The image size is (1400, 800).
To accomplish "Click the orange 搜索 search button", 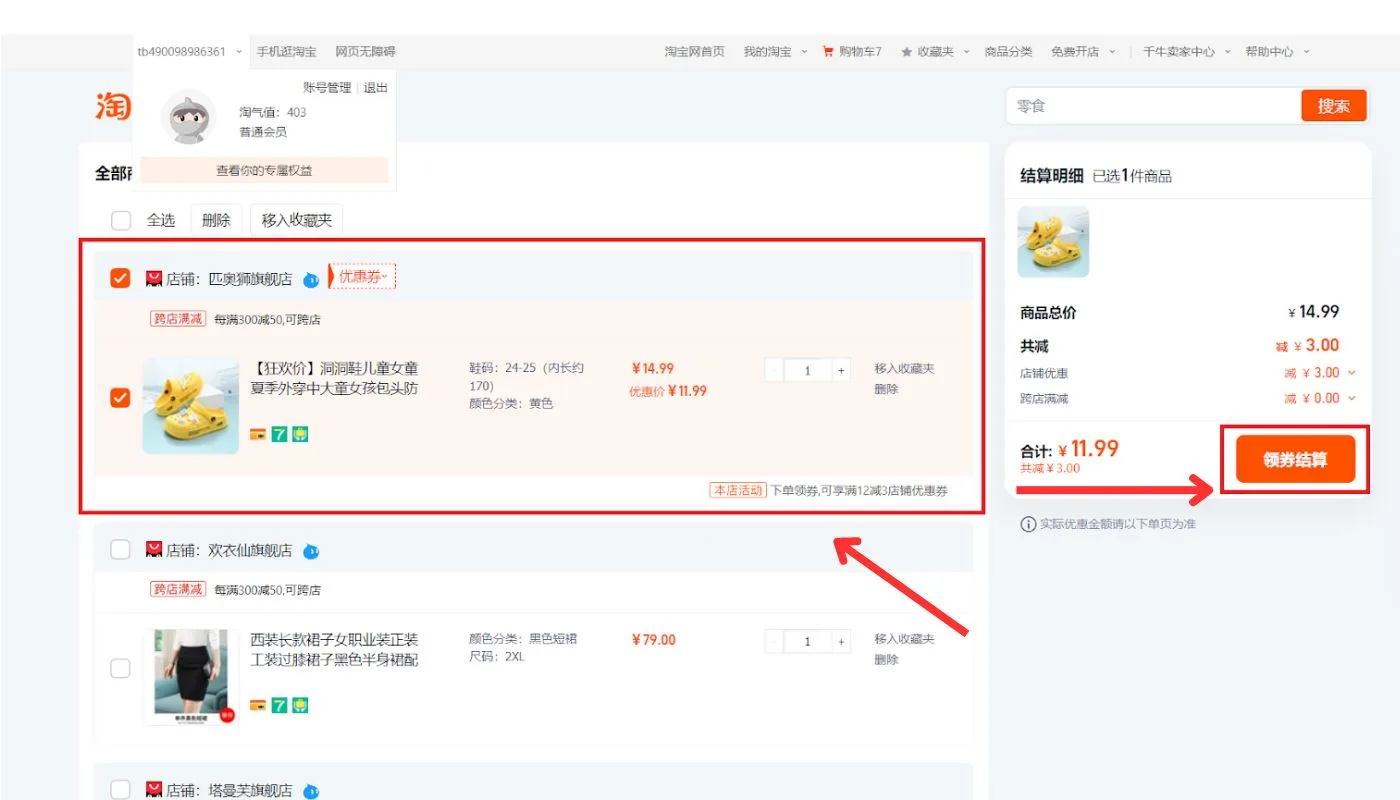I will (x=1333, y=106).
